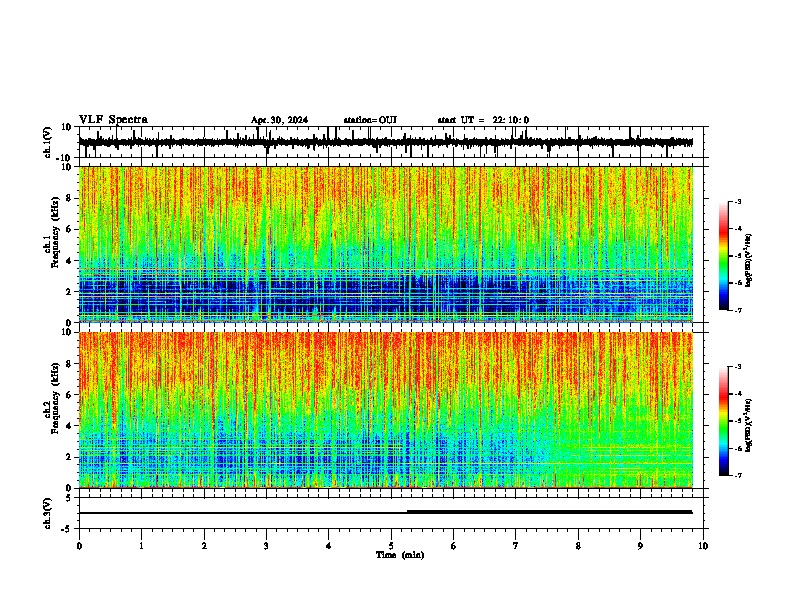The width and height of the screenshot is (792, 612).
Task: Click inside the ch.2 frequency spectrogram
Action: [x=386, y=410]
